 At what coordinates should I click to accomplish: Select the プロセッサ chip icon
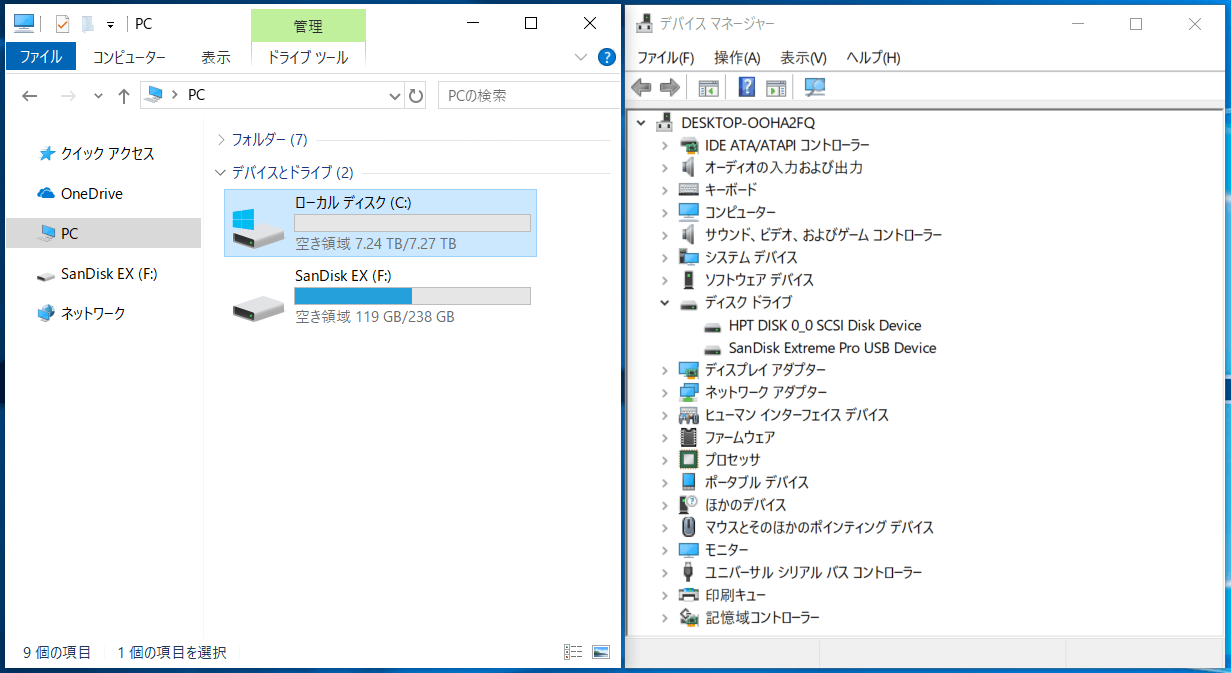coord(688,460)
